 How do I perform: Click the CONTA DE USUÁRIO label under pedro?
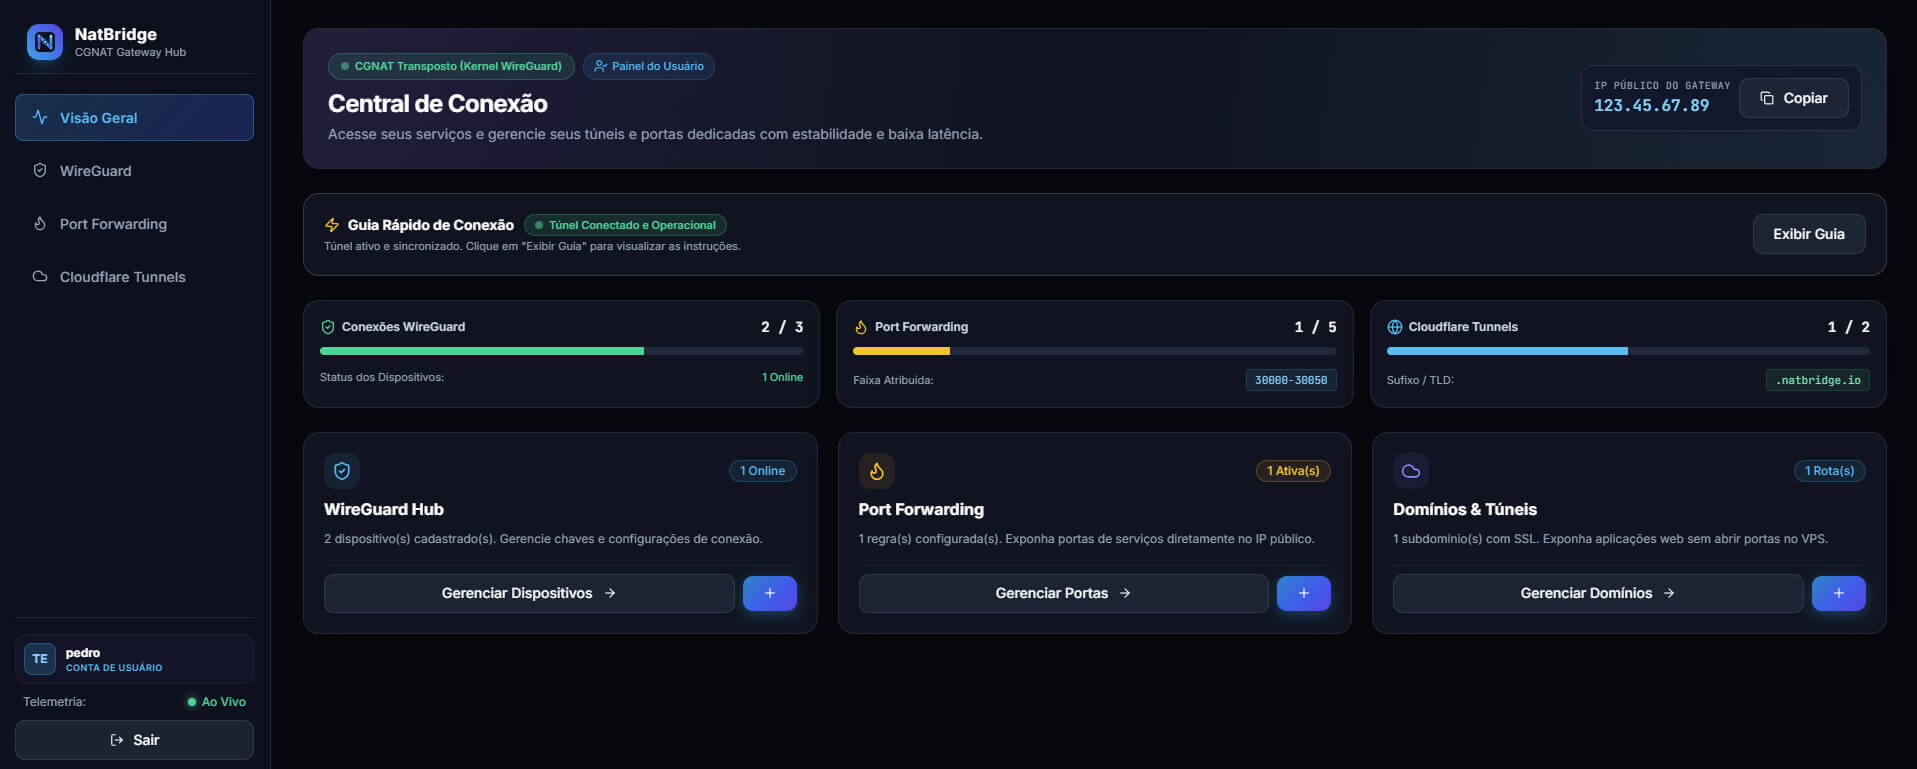tap(114, 668)
